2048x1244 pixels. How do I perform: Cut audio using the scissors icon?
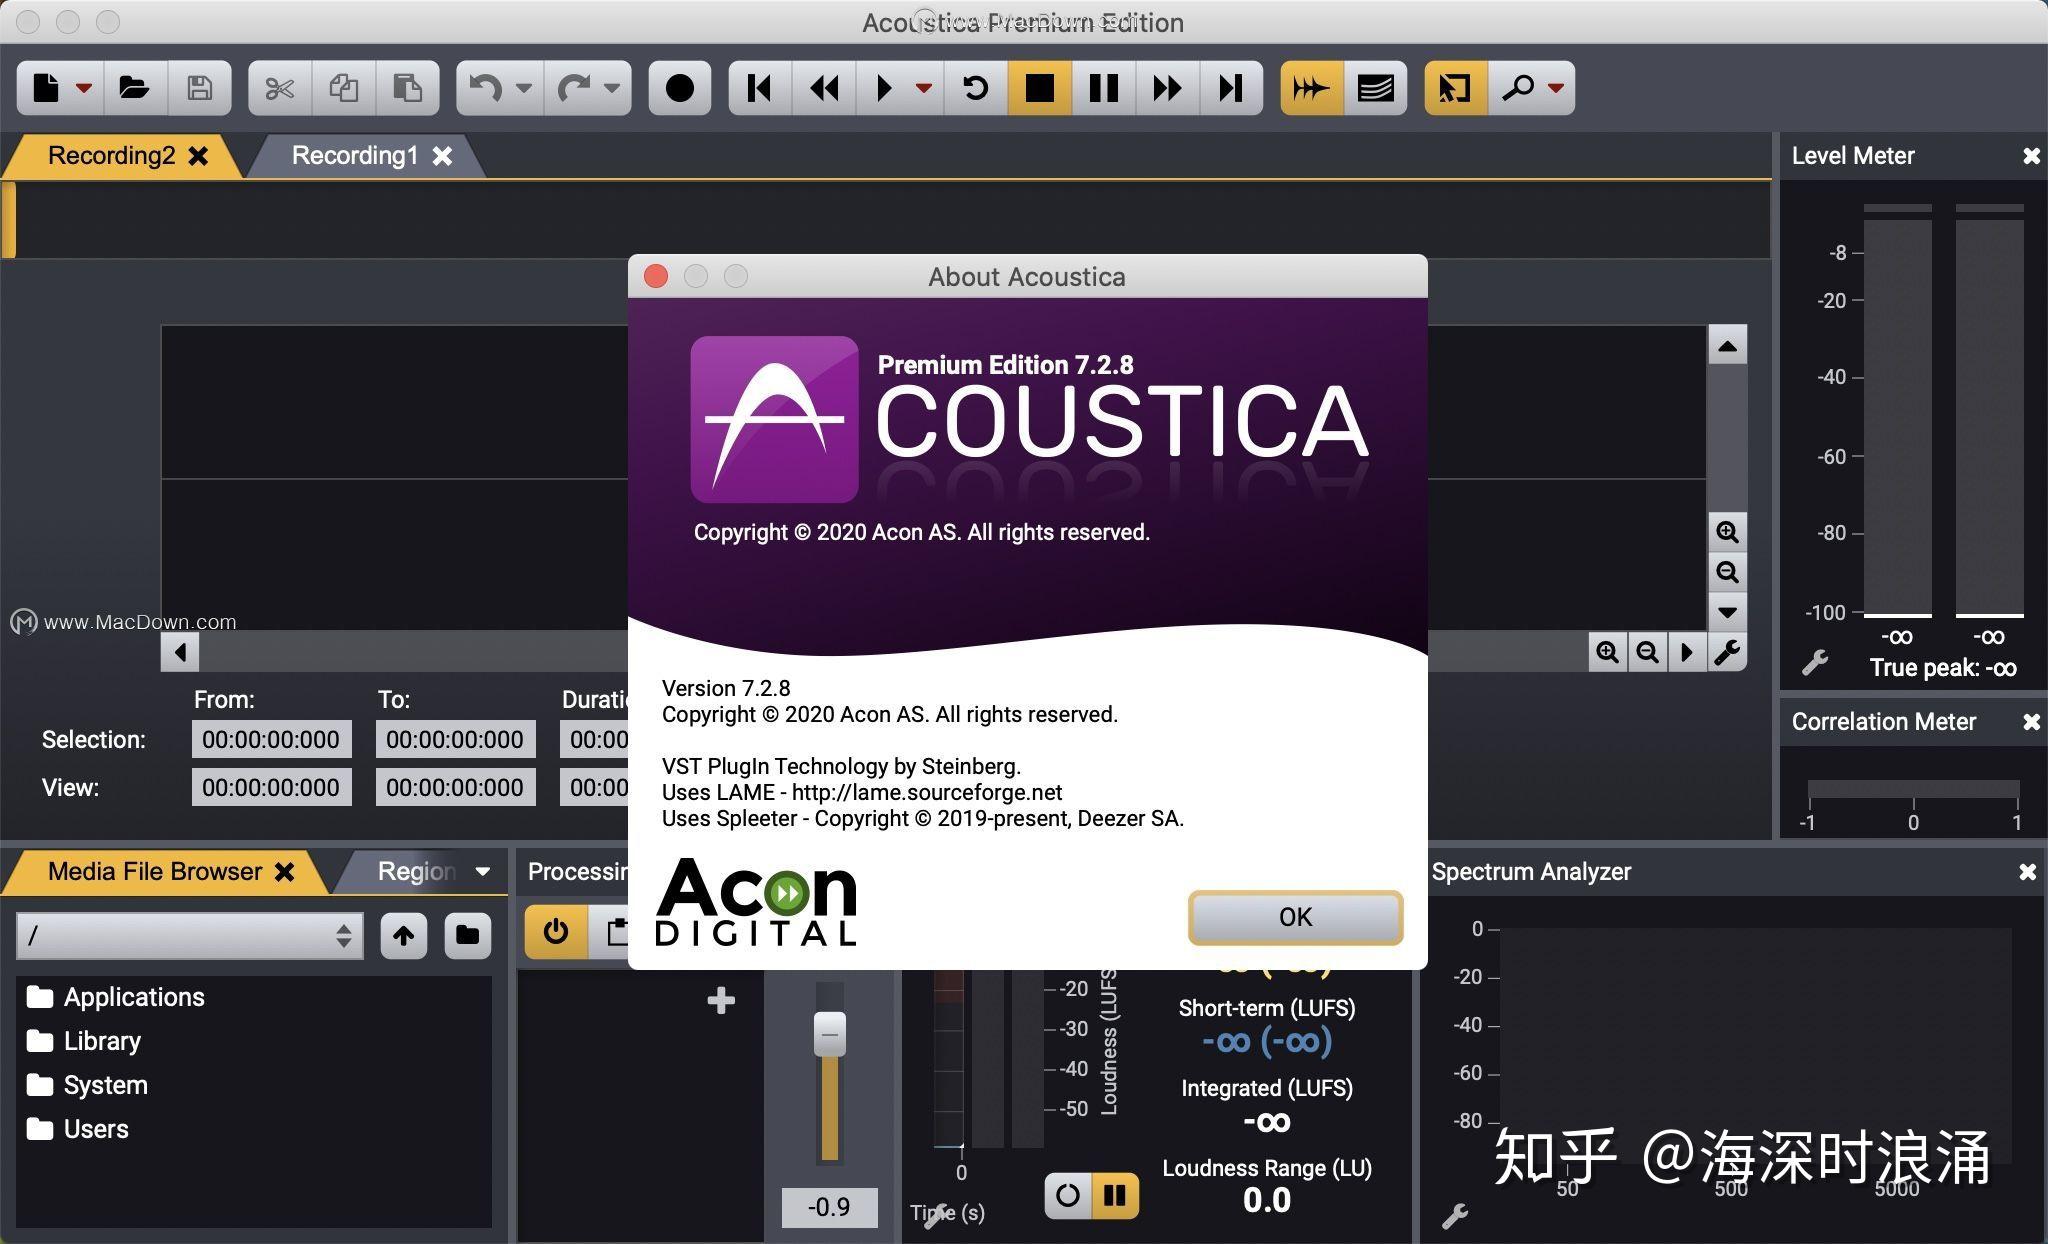[x=281, y=88]
